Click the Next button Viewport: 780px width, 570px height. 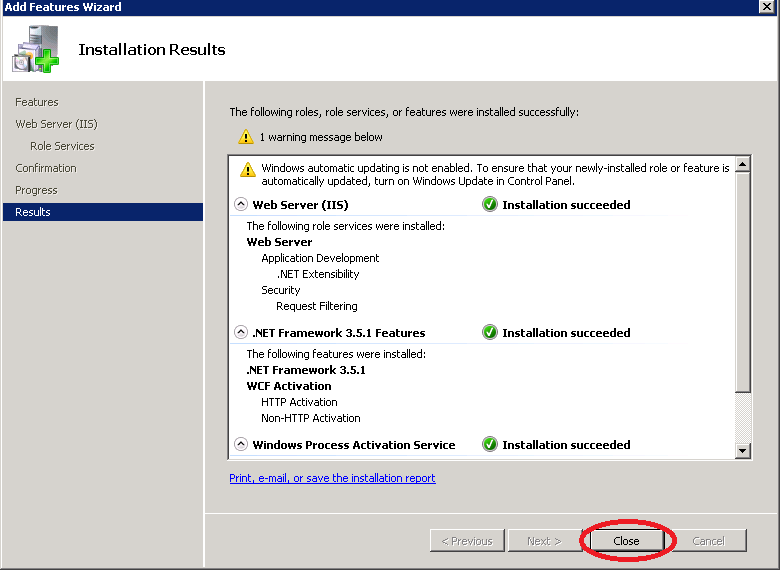point(544,541)
